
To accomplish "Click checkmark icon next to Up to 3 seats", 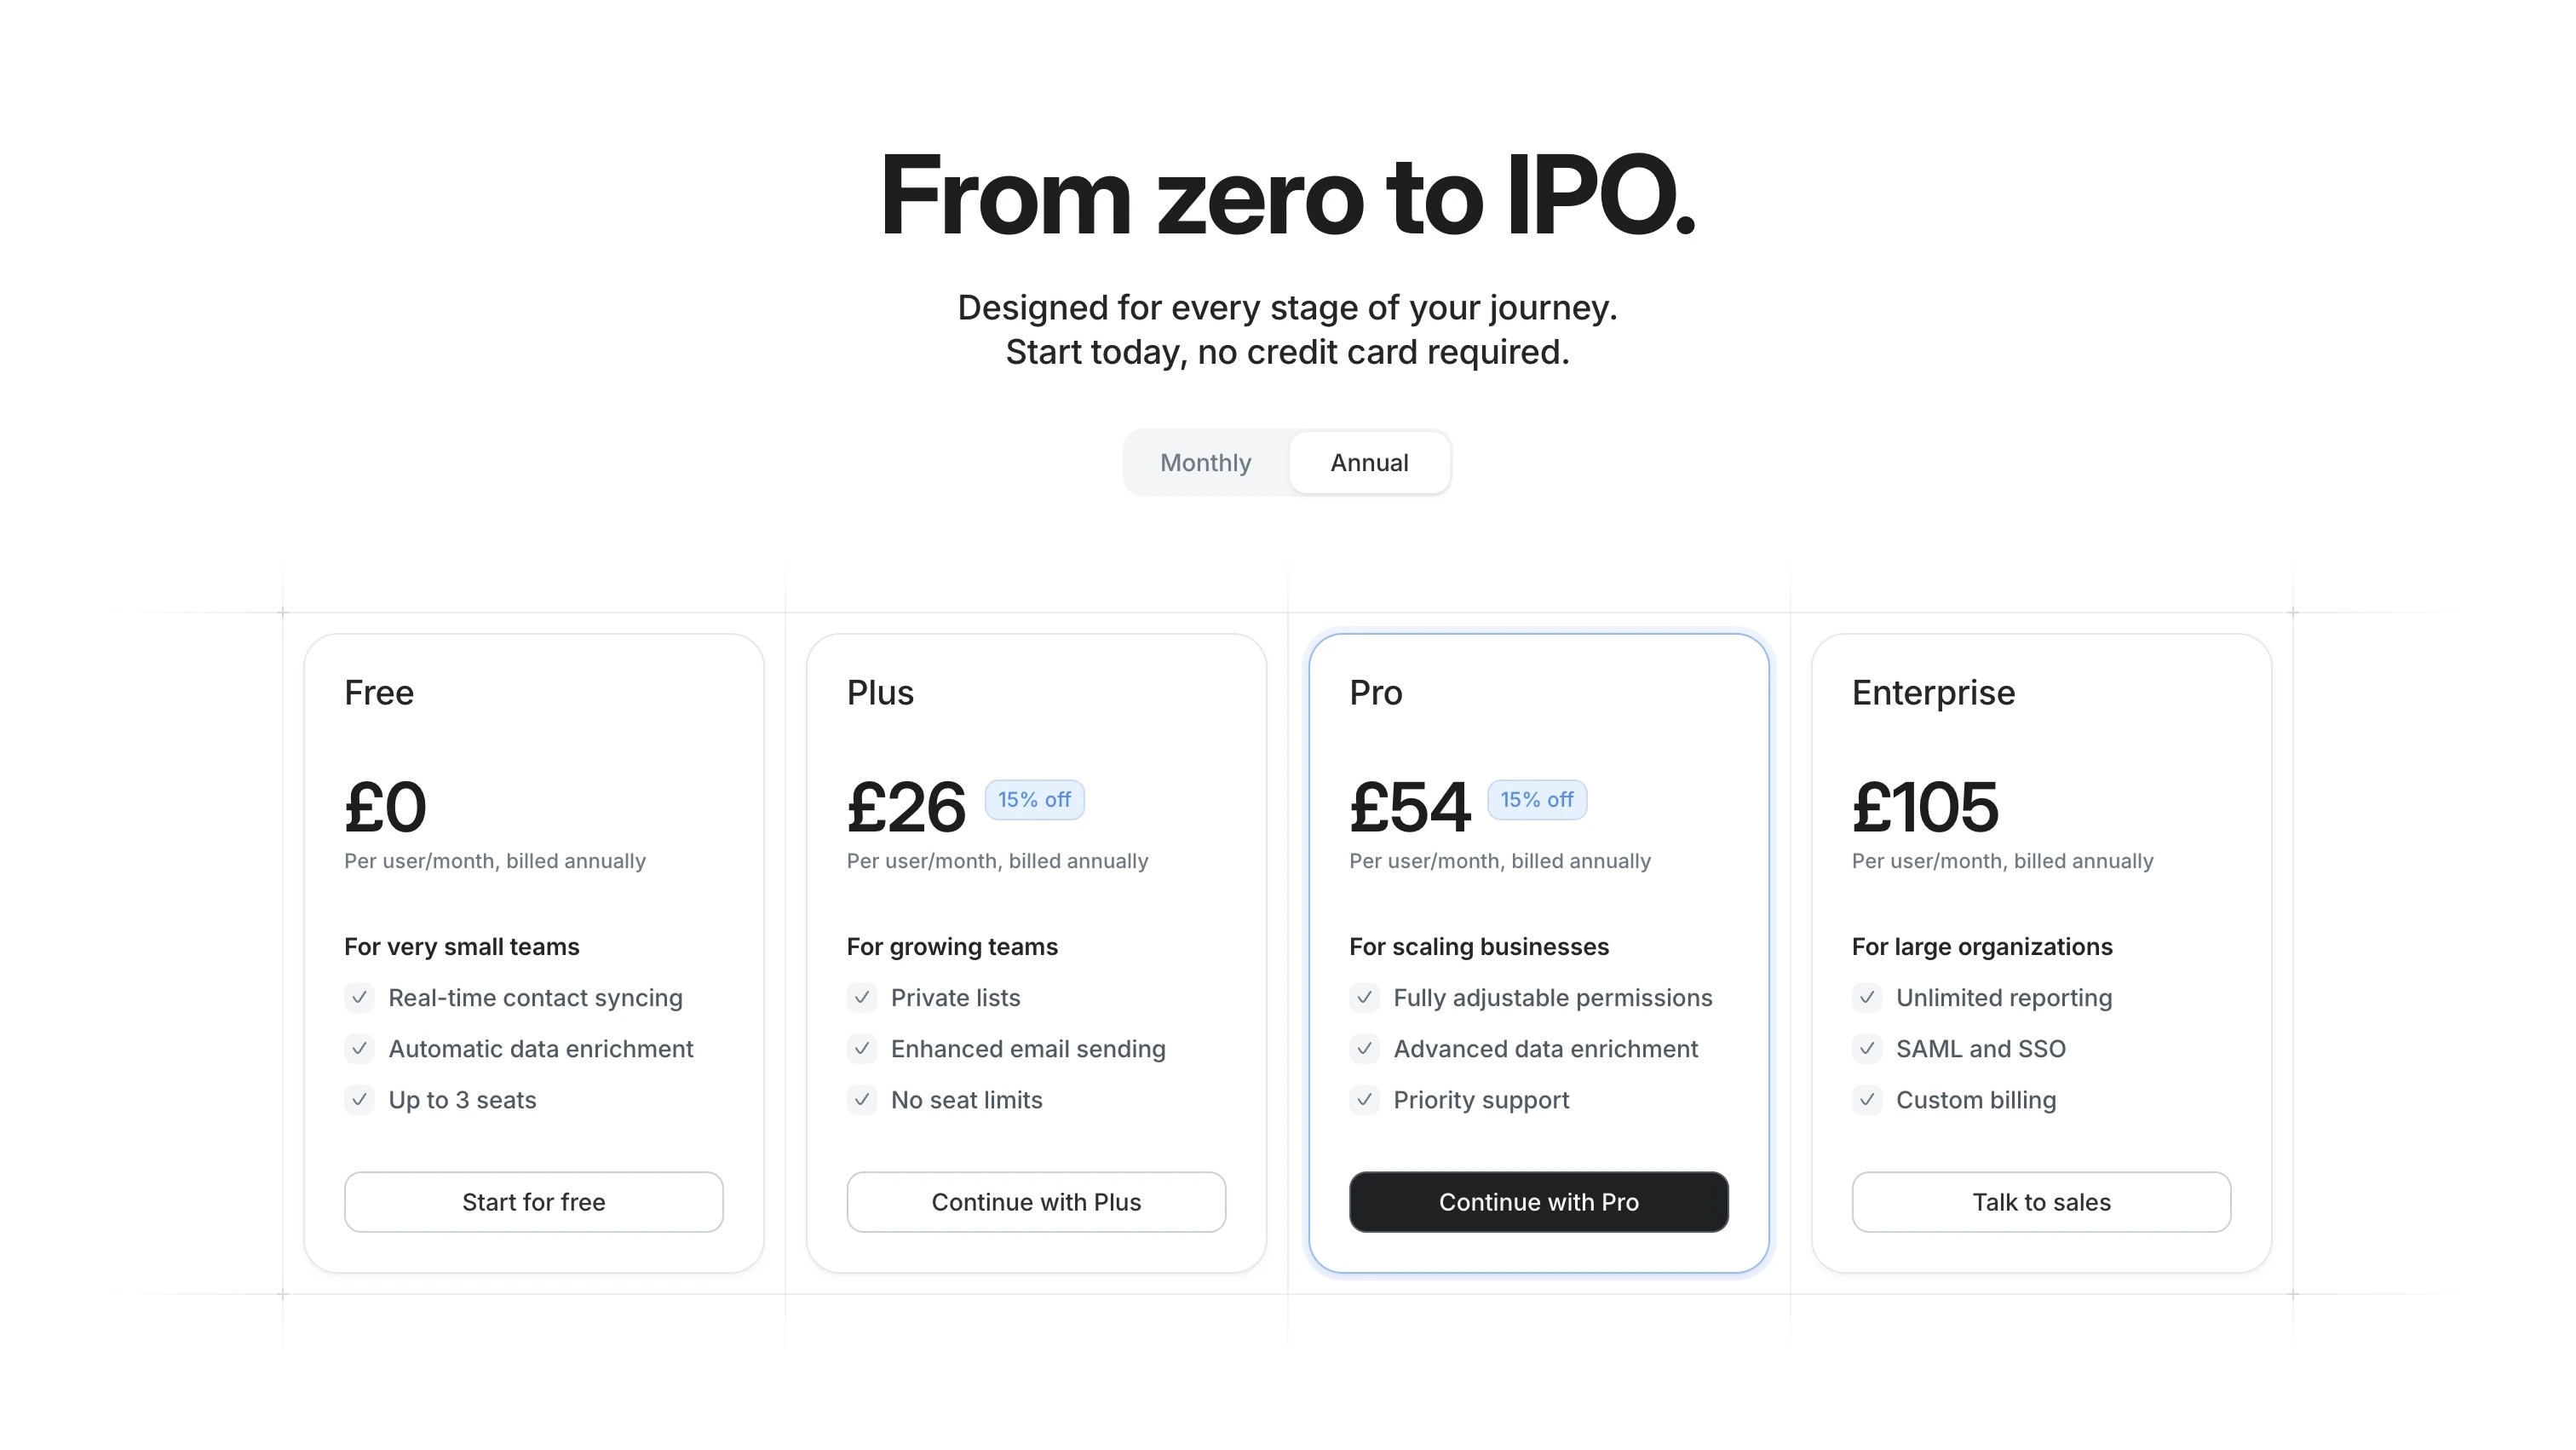I will click(x=359, y=1100).
